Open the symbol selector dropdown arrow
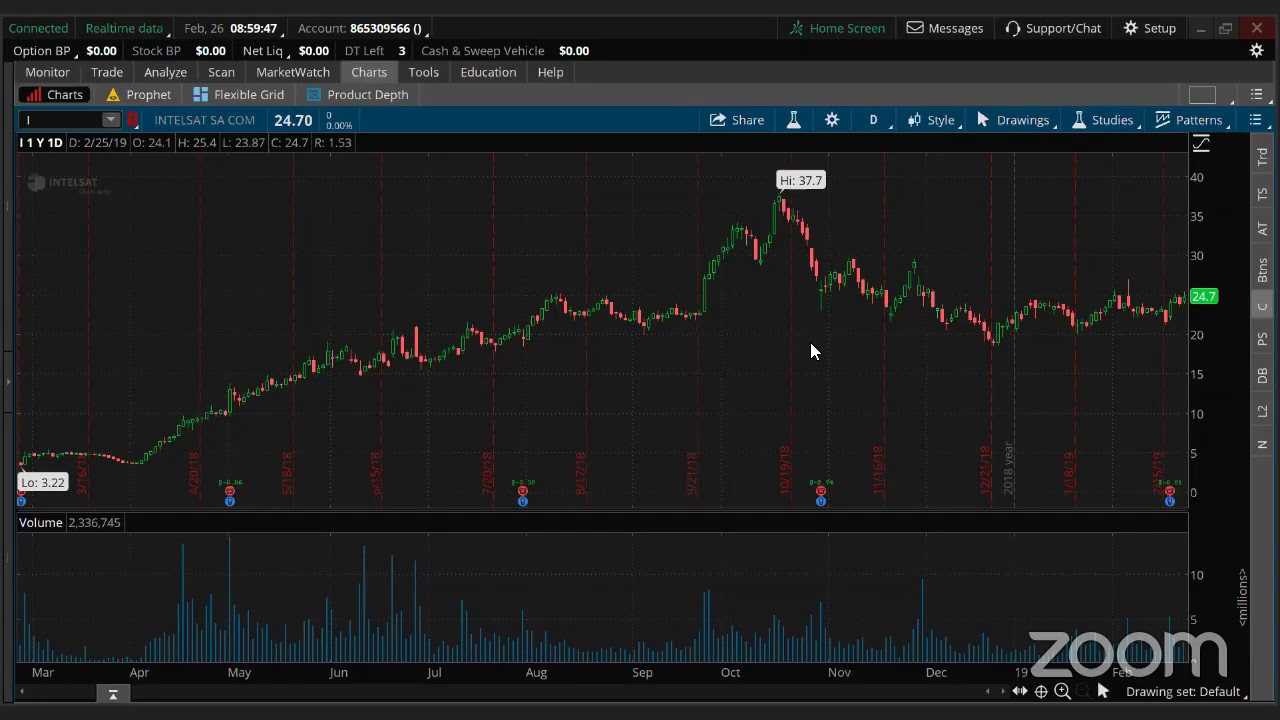1280x720 pixels. [x=111, y=120]
